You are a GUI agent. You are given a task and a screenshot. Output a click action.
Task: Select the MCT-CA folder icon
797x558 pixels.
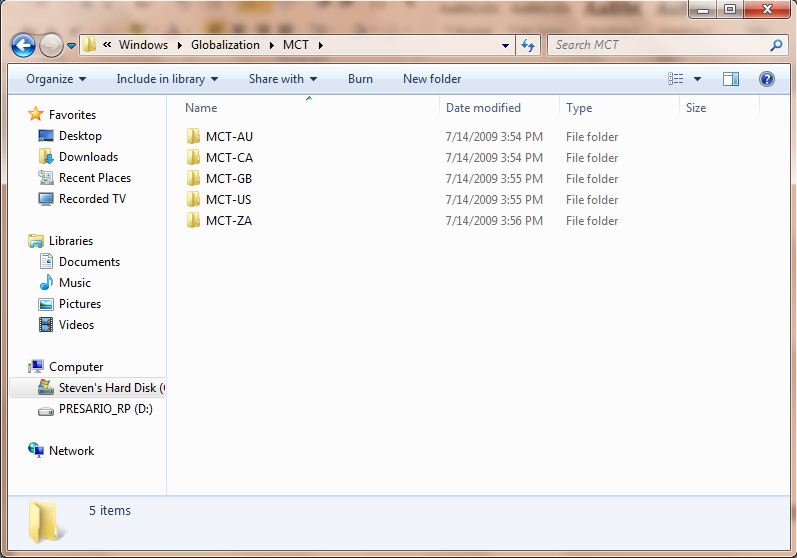(193, 157)
